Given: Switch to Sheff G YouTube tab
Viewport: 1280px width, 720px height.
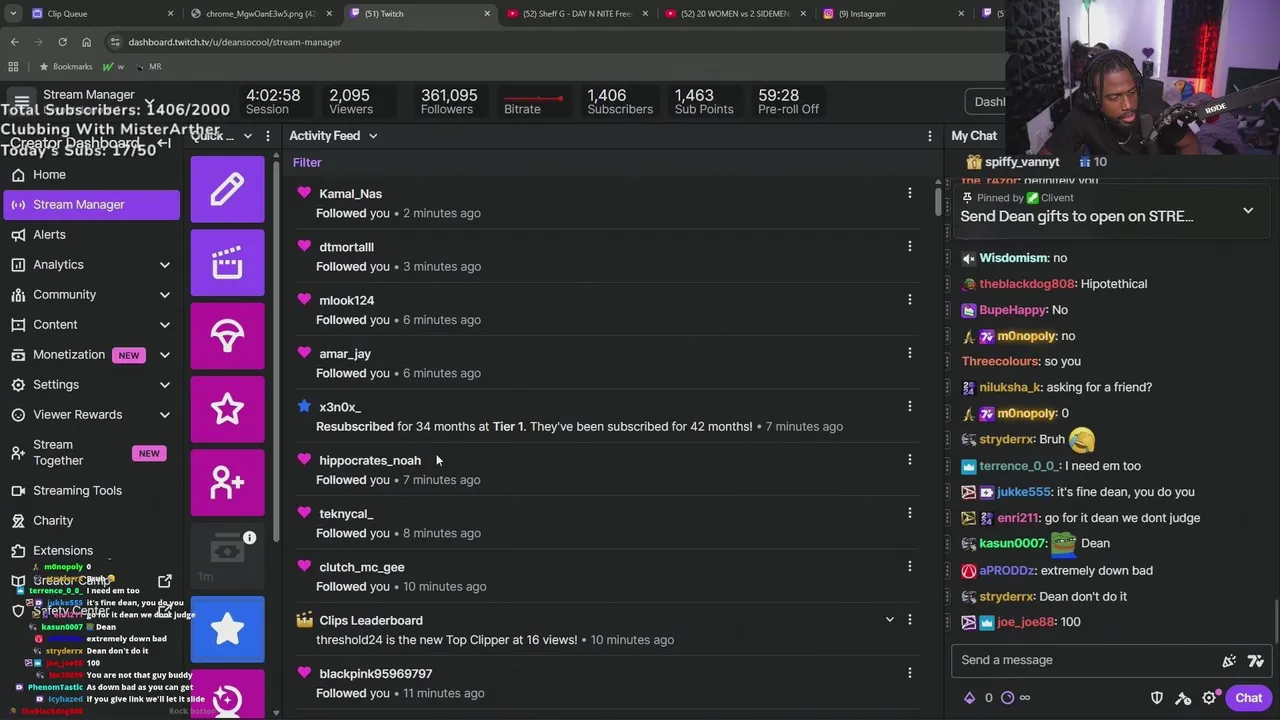Looking at the screenshot, I should 577,14.
